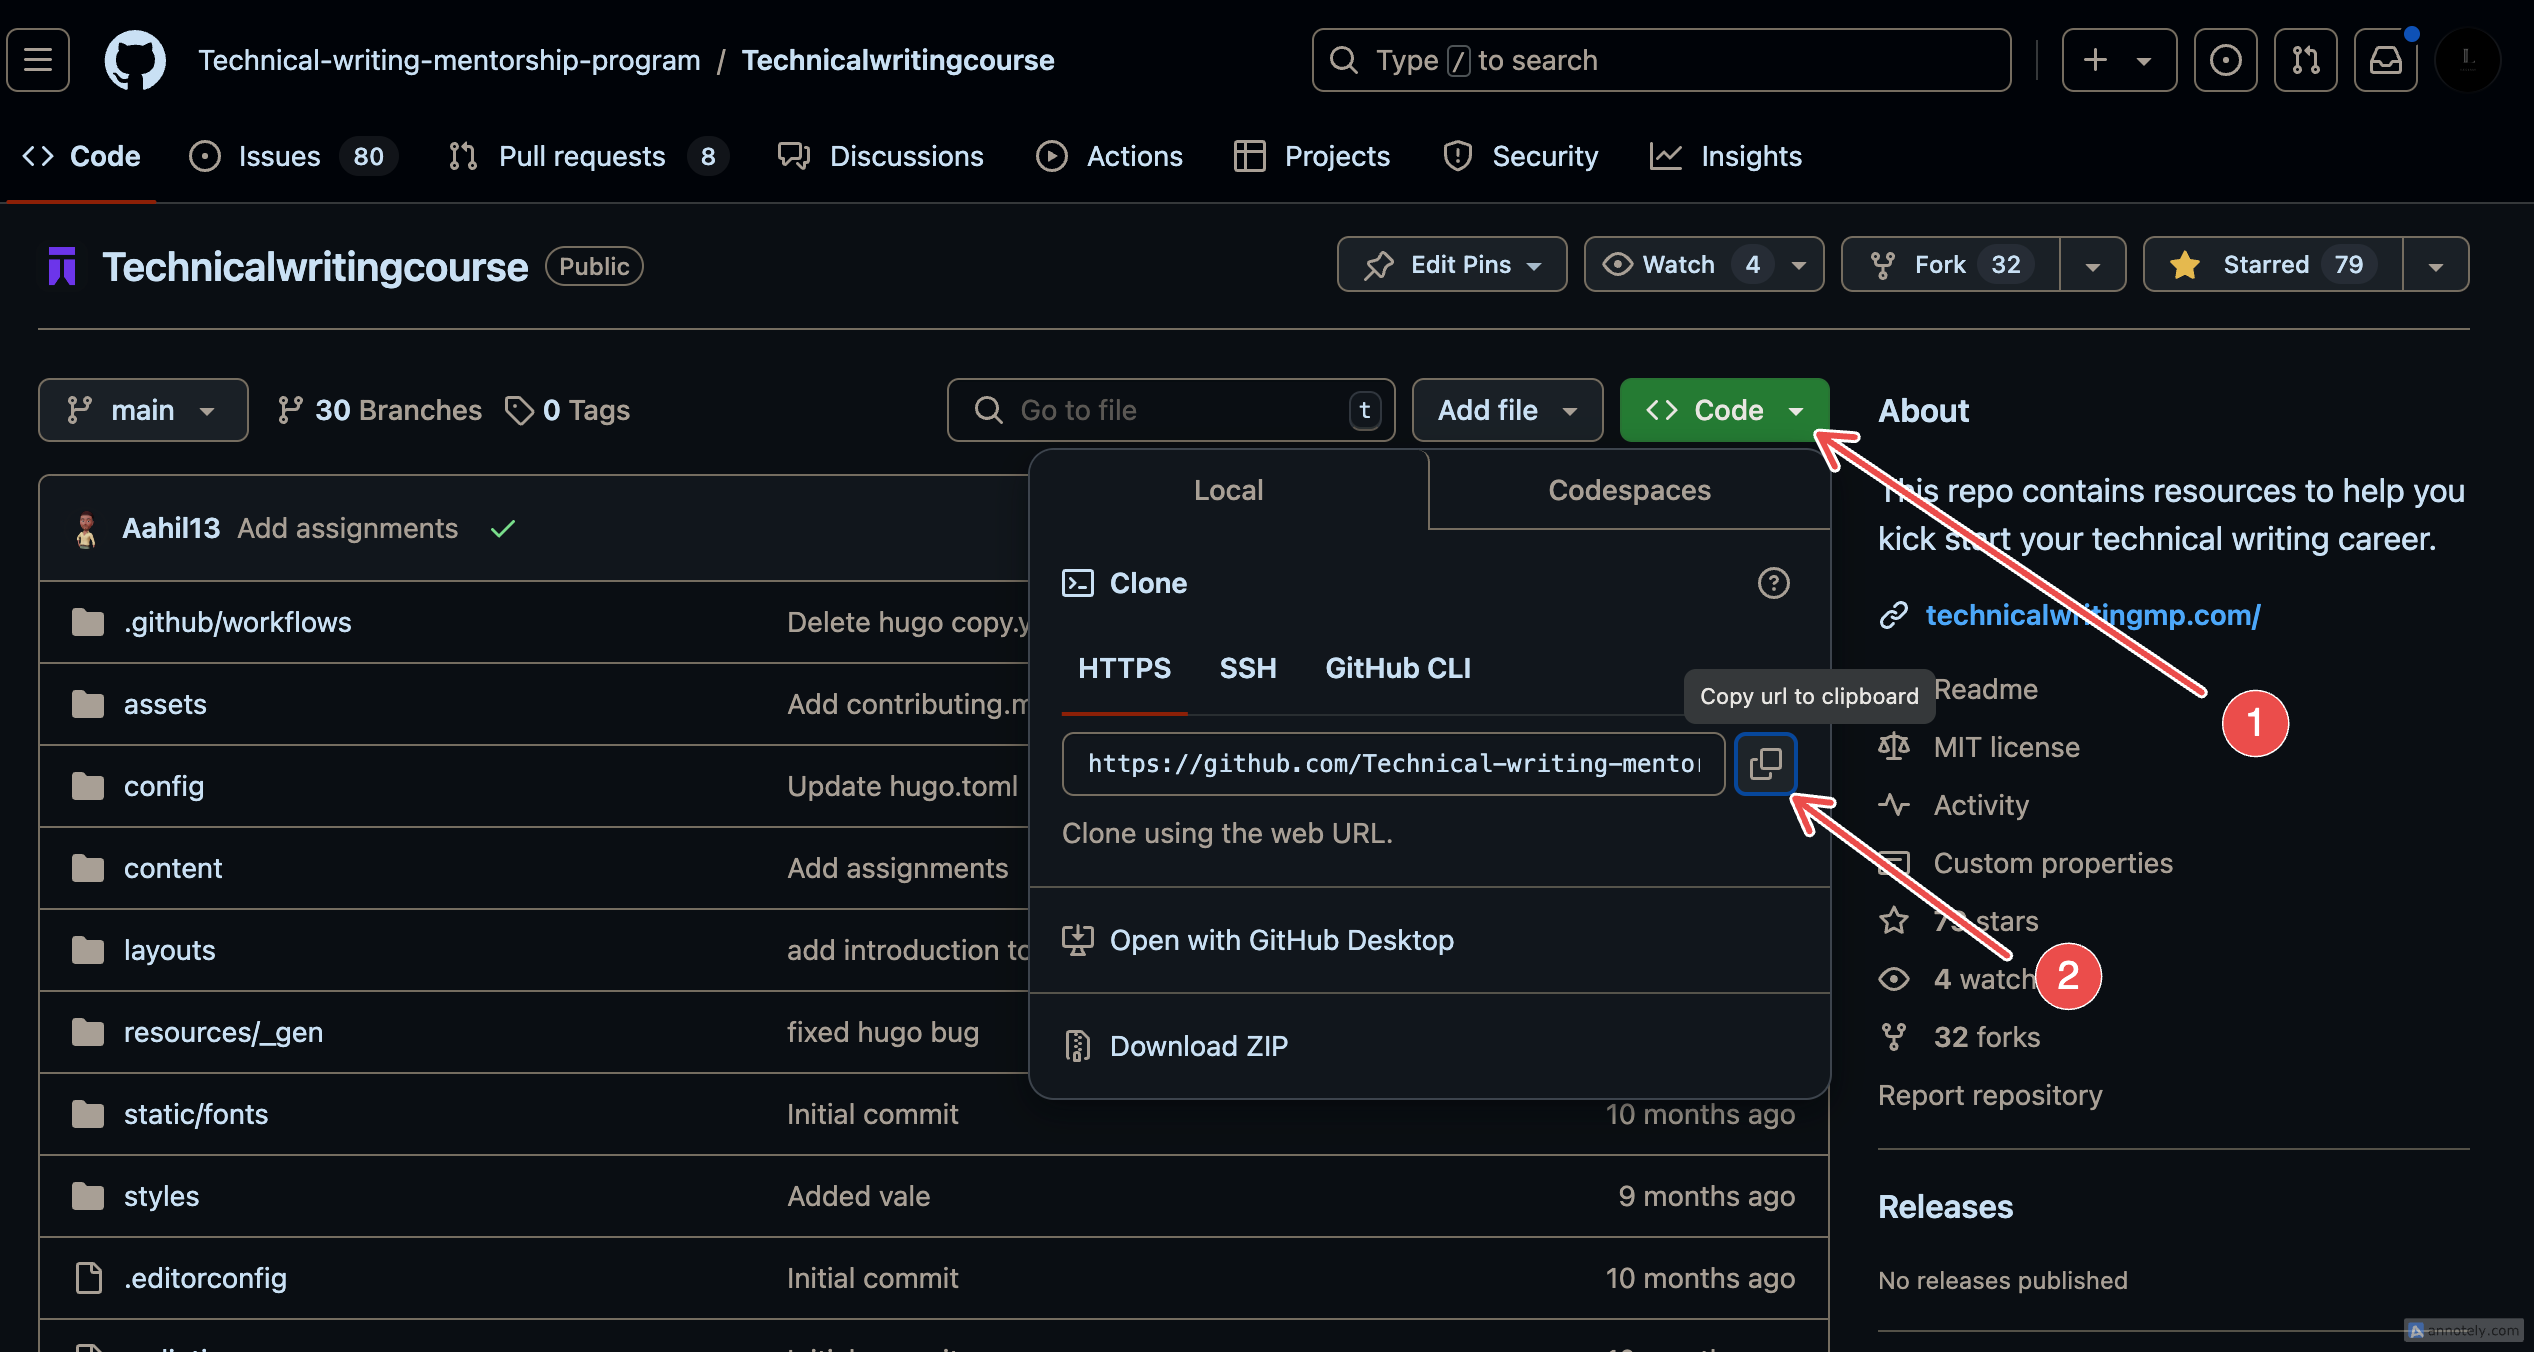Switch to the Codespaces tab
The height and width of the screenshot is (1352, 2534).
1629,490
